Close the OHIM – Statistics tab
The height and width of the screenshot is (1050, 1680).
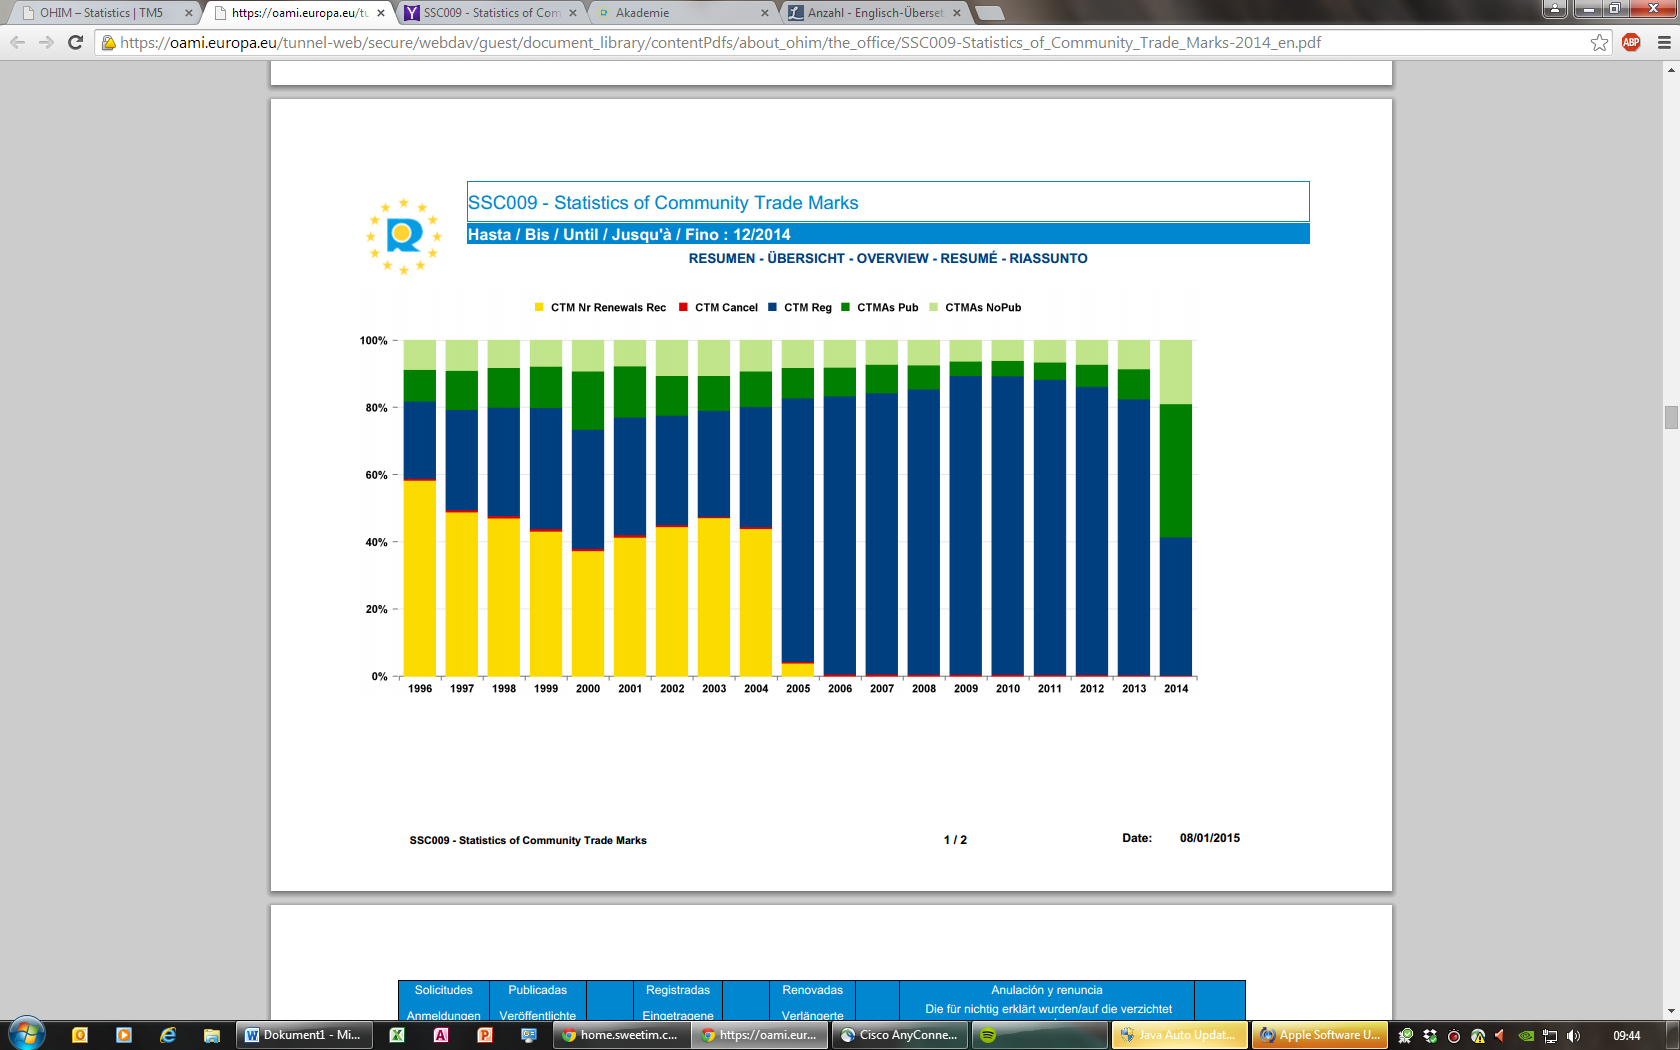(188, 13)
